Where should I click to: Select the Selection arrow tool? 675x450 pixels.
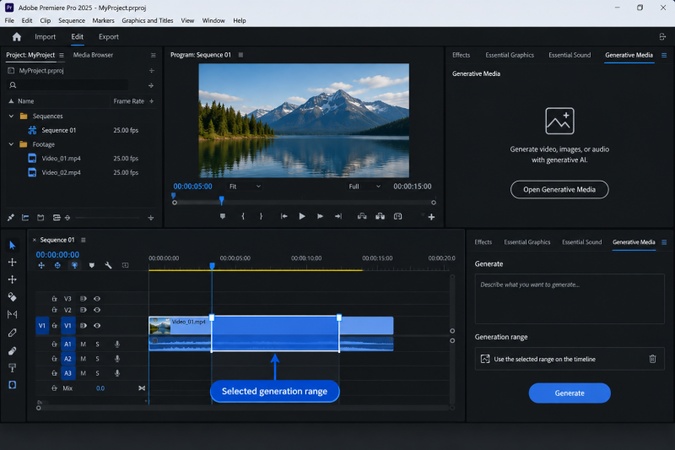click(12, 245)
